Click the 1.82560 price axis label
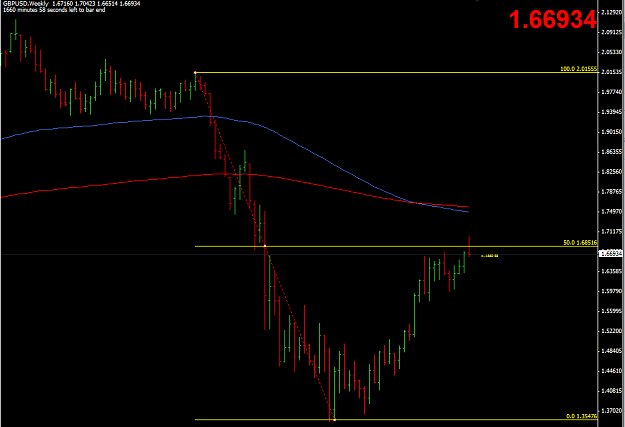 (x=611, y=172)
